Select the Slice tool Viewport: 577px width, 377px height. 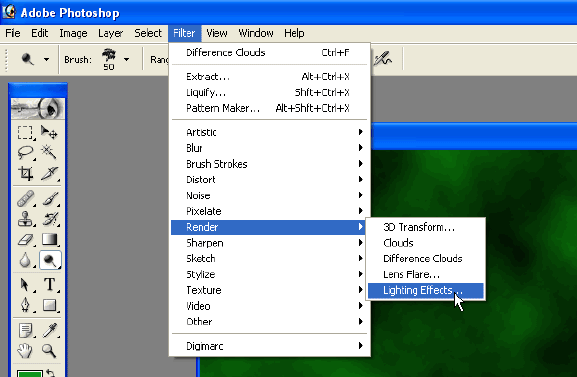tap(49, 173)
